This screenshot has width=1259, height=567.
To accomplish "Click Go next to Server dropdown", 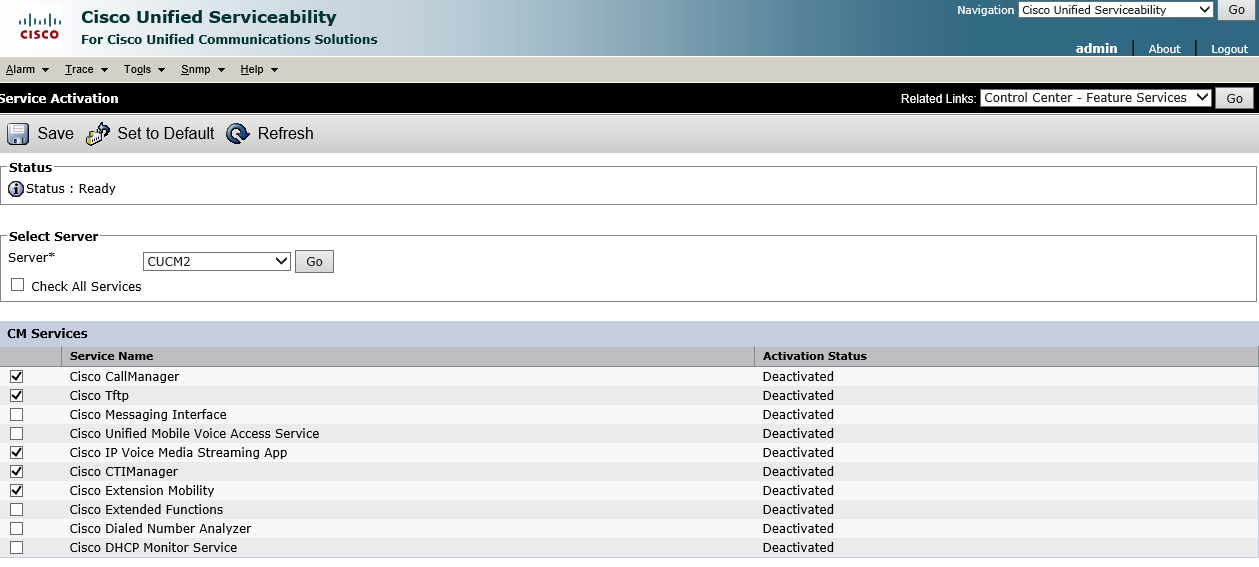I will click(314, 262).
